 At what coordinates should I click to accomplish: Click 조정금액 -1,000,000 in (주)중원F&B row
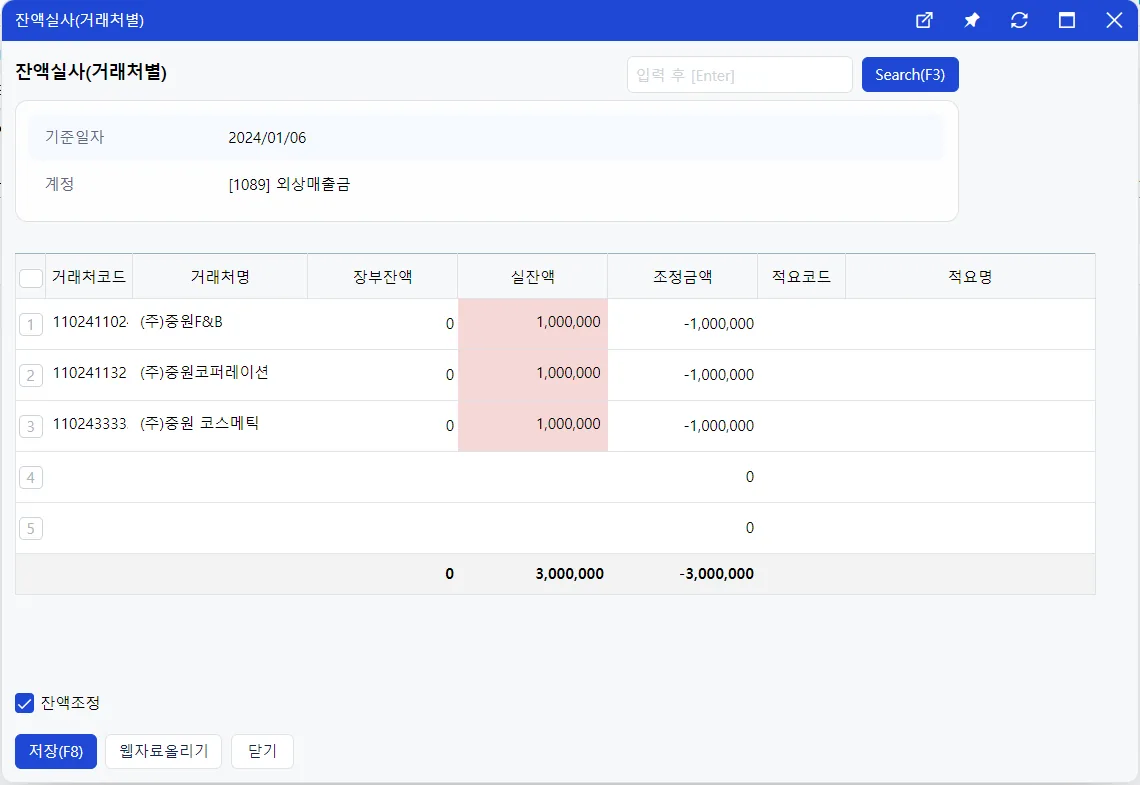(718, 324)
